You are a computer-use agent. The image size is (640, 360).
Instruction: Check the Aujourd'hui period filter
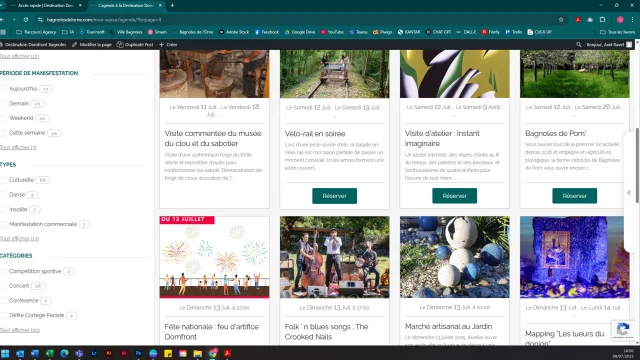[x=3, y=89]
